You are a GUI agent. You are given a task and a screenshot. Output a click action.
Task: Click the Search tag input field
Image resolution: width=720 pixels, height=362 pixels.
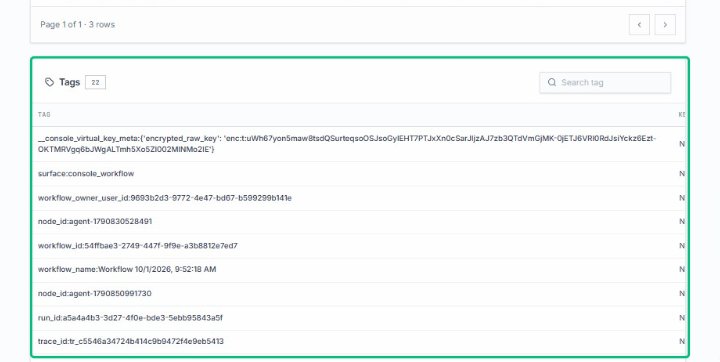[605, 83]
